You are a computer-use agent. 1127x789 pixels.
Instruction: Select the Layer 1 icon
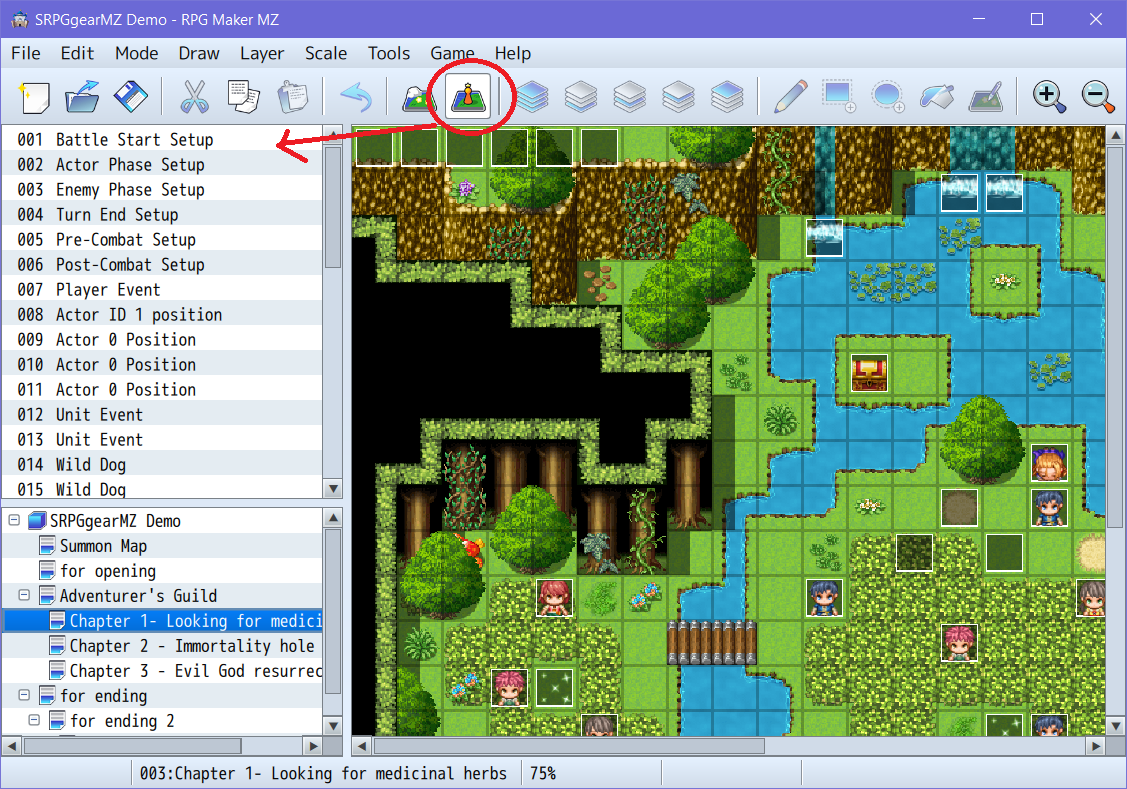click(x=581, y=96)
